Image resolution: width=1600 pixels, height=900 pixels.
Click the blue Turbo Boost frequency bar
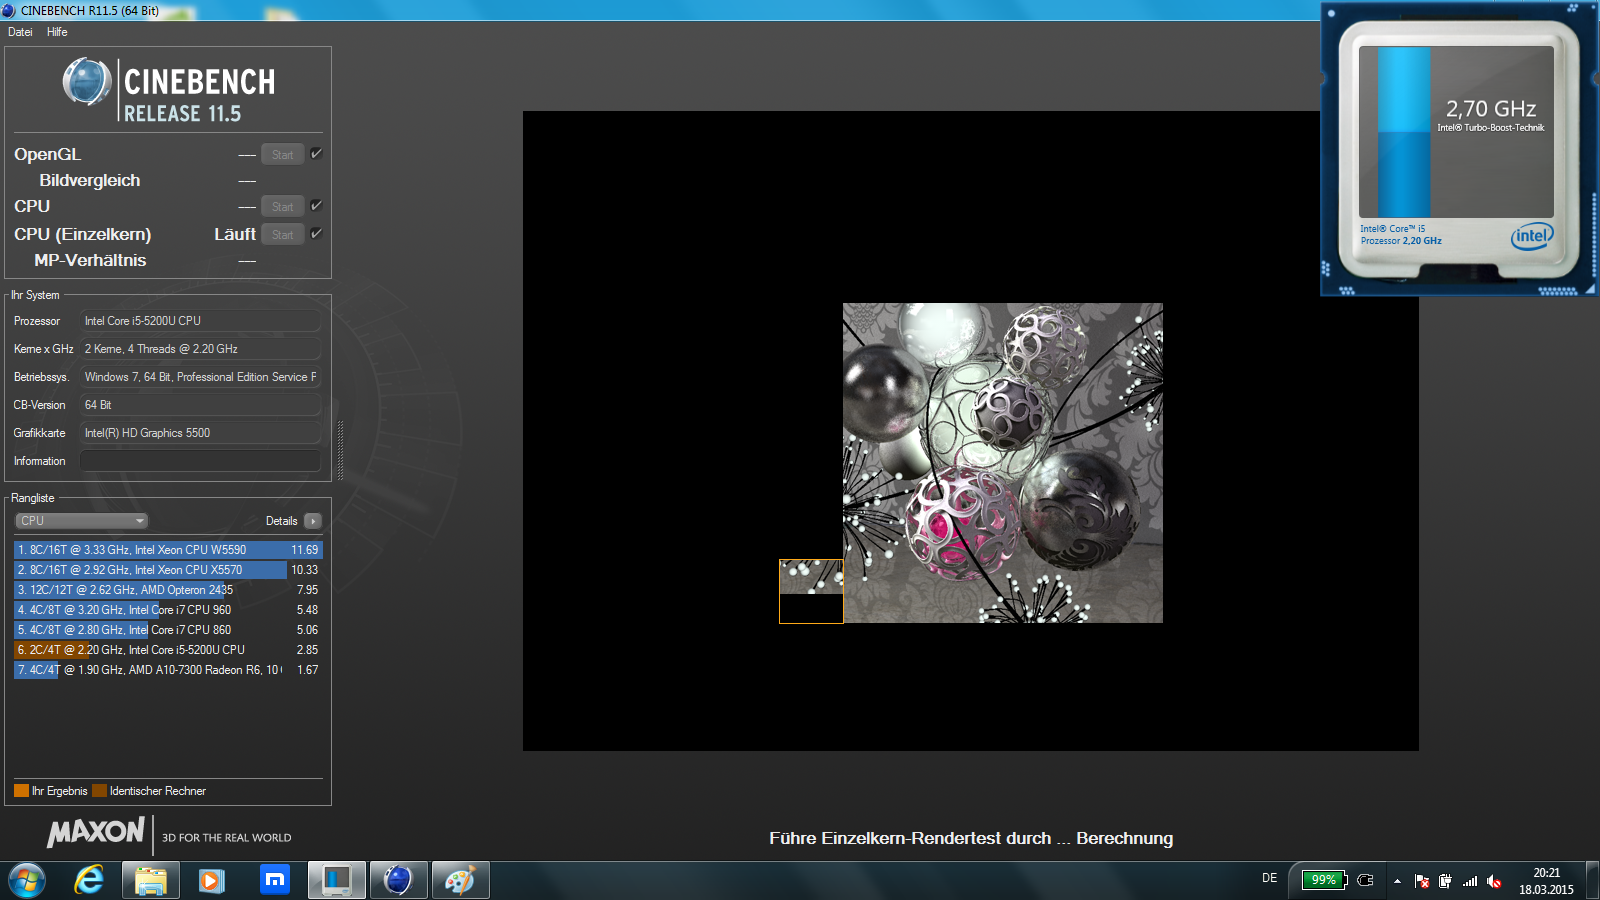[1404, 132]
